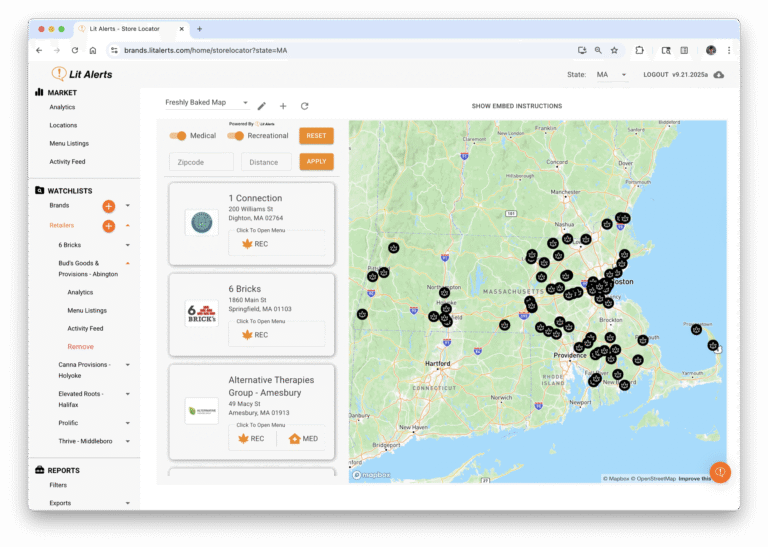
Task: Open Analytics under Market section
Action: [x=62, y=107]
